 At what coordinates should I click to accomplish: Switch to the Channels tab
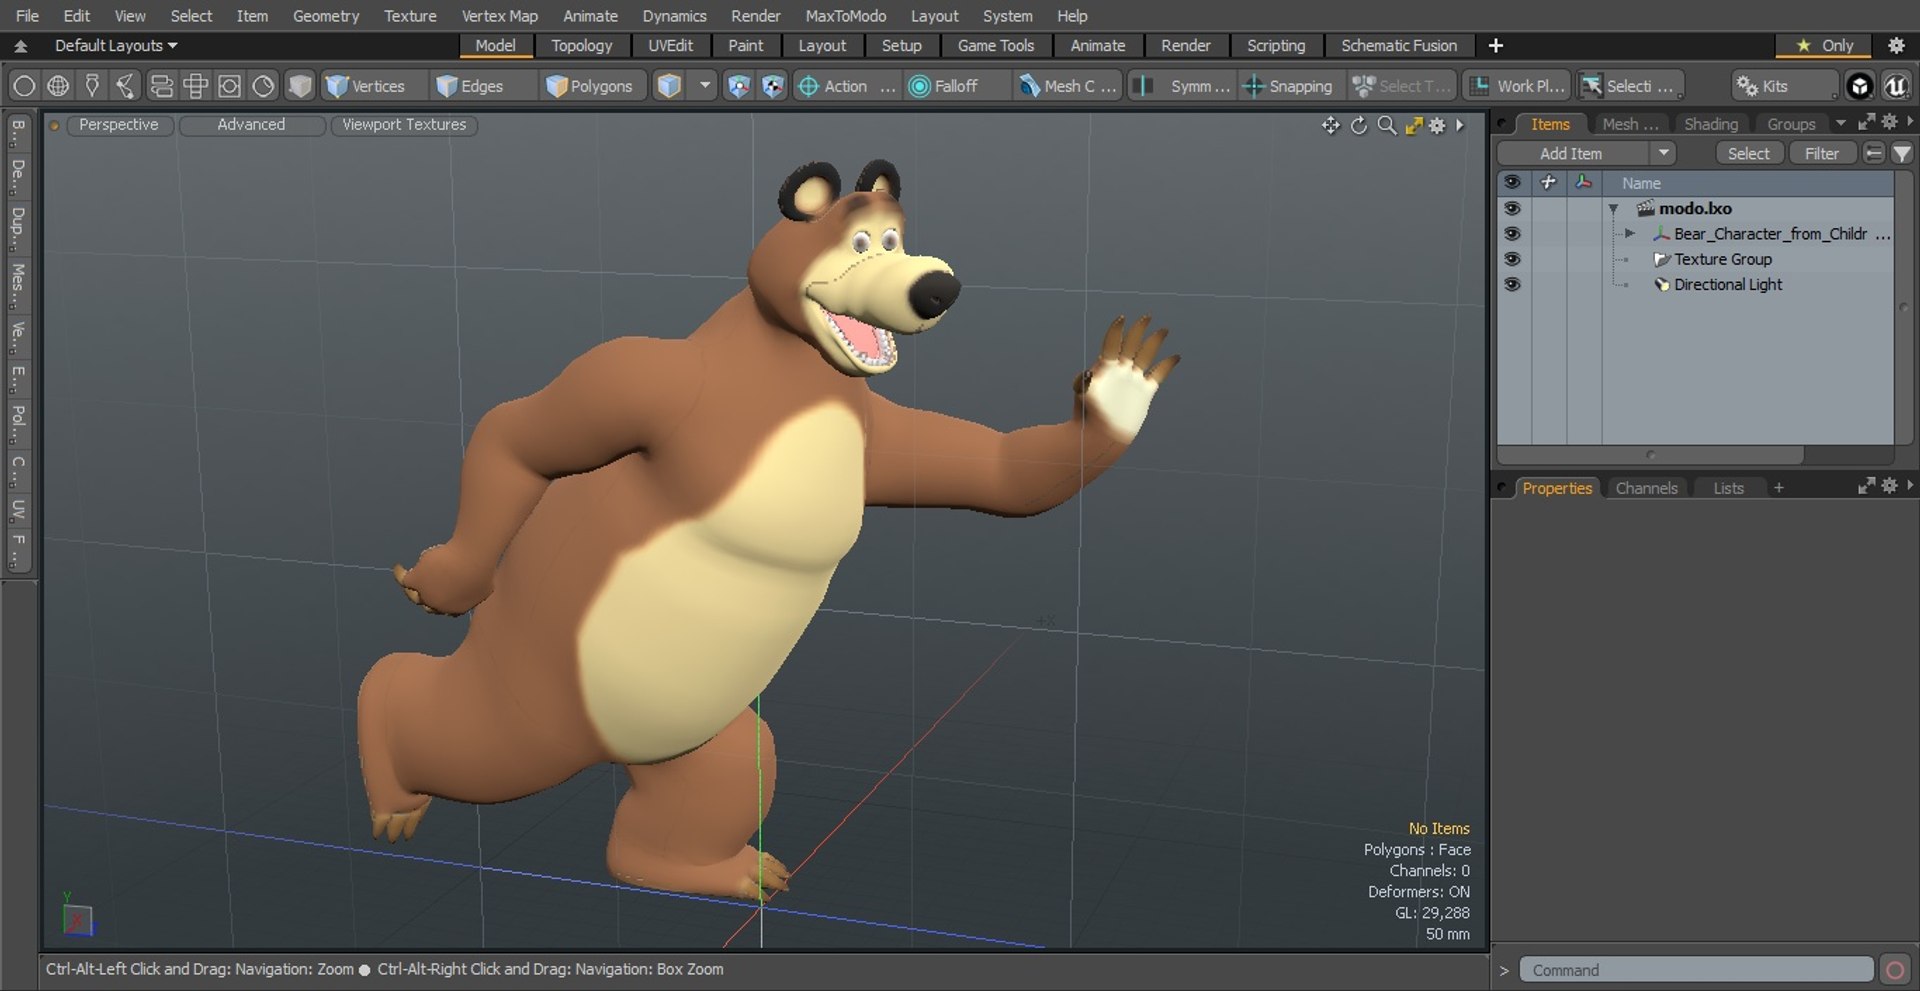[1646, 488]
